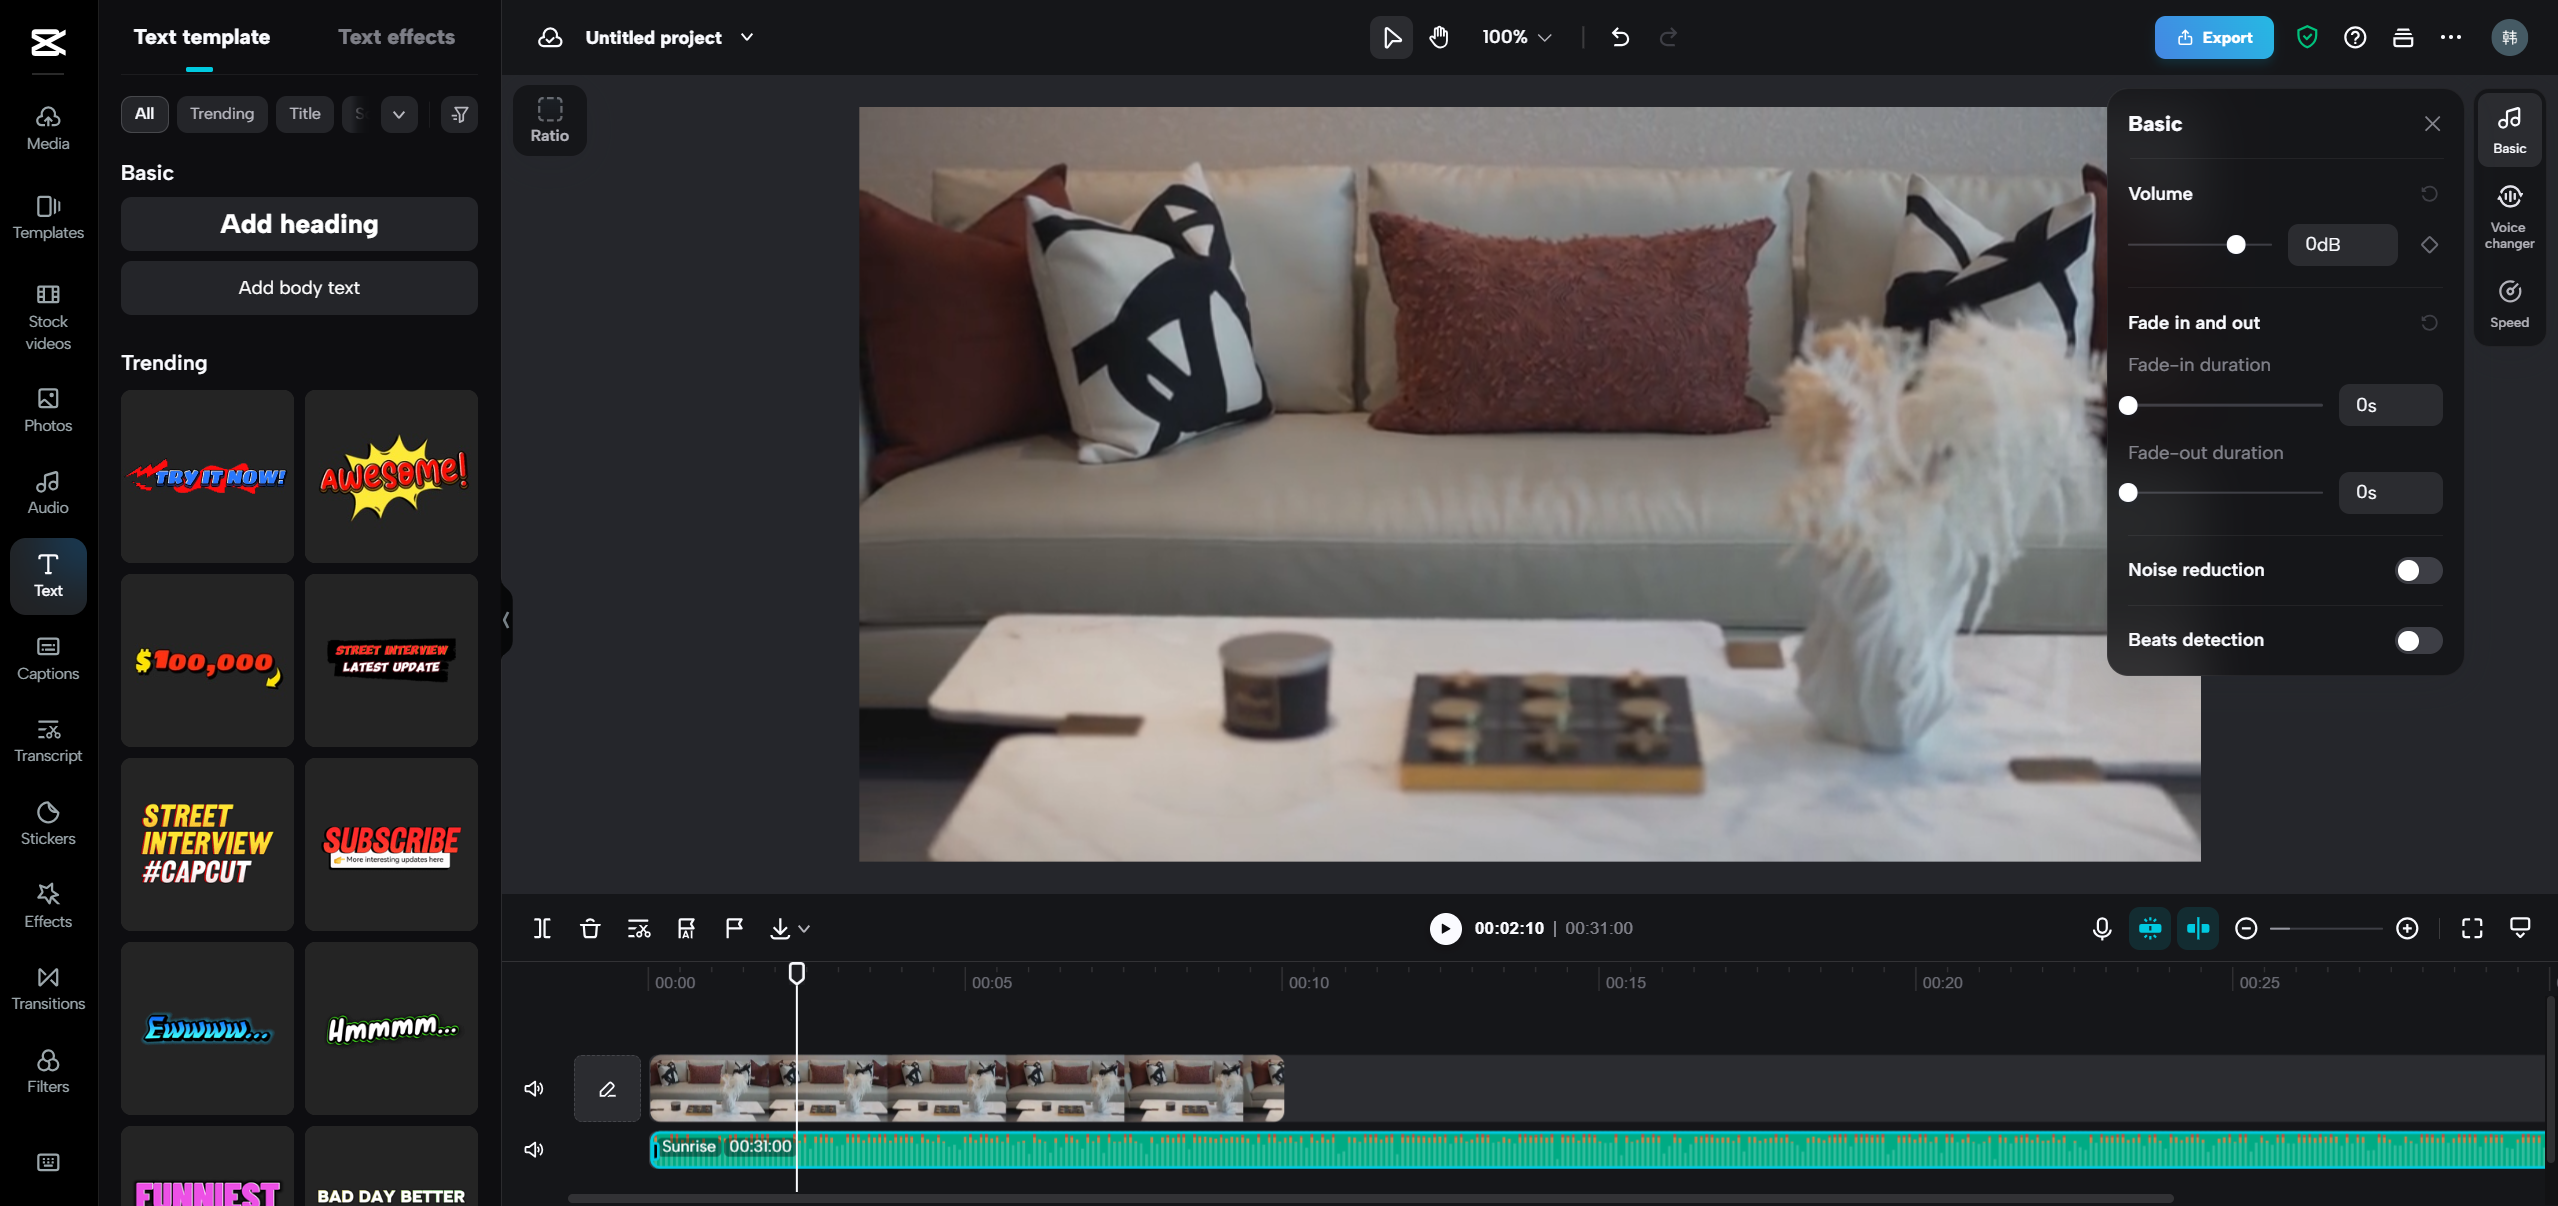The height and width of the screenshot is (1206, 2558).
Task: Expand the zoom percentage dropdown
Action: tap(1543, 37)
